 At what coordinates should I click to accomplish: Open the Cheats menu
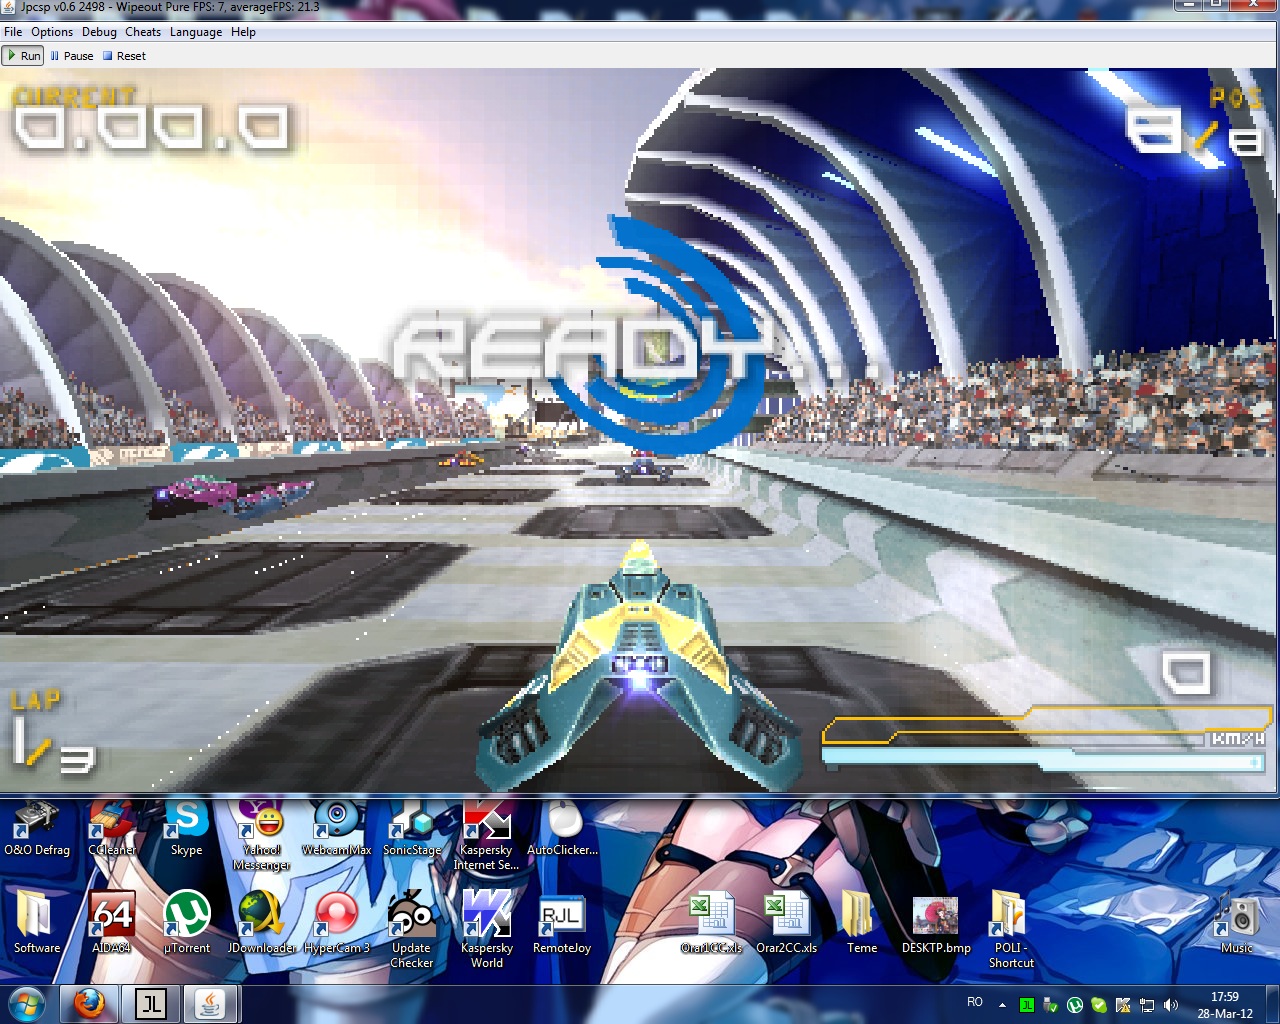coord(143,32)
